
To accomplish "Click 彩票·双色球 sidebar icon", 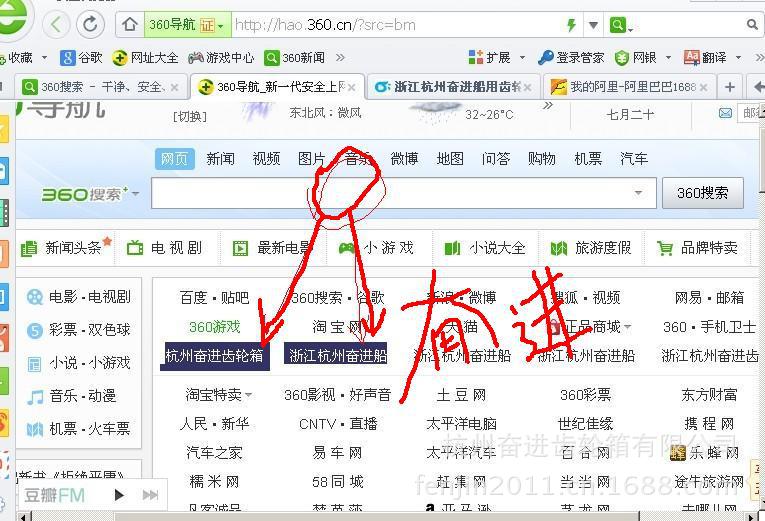I will tap(35, 331).
